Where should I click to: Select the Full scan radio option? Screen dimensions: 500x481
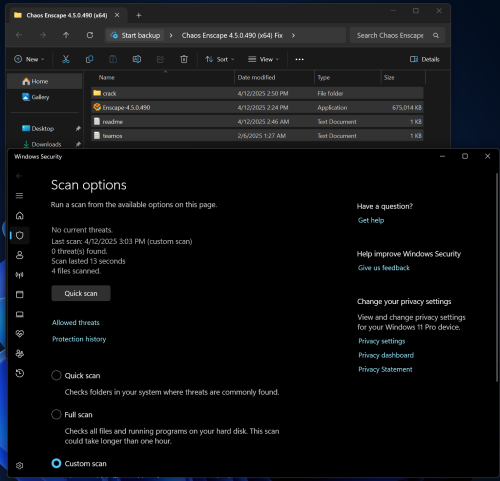(x=56, y=414)
